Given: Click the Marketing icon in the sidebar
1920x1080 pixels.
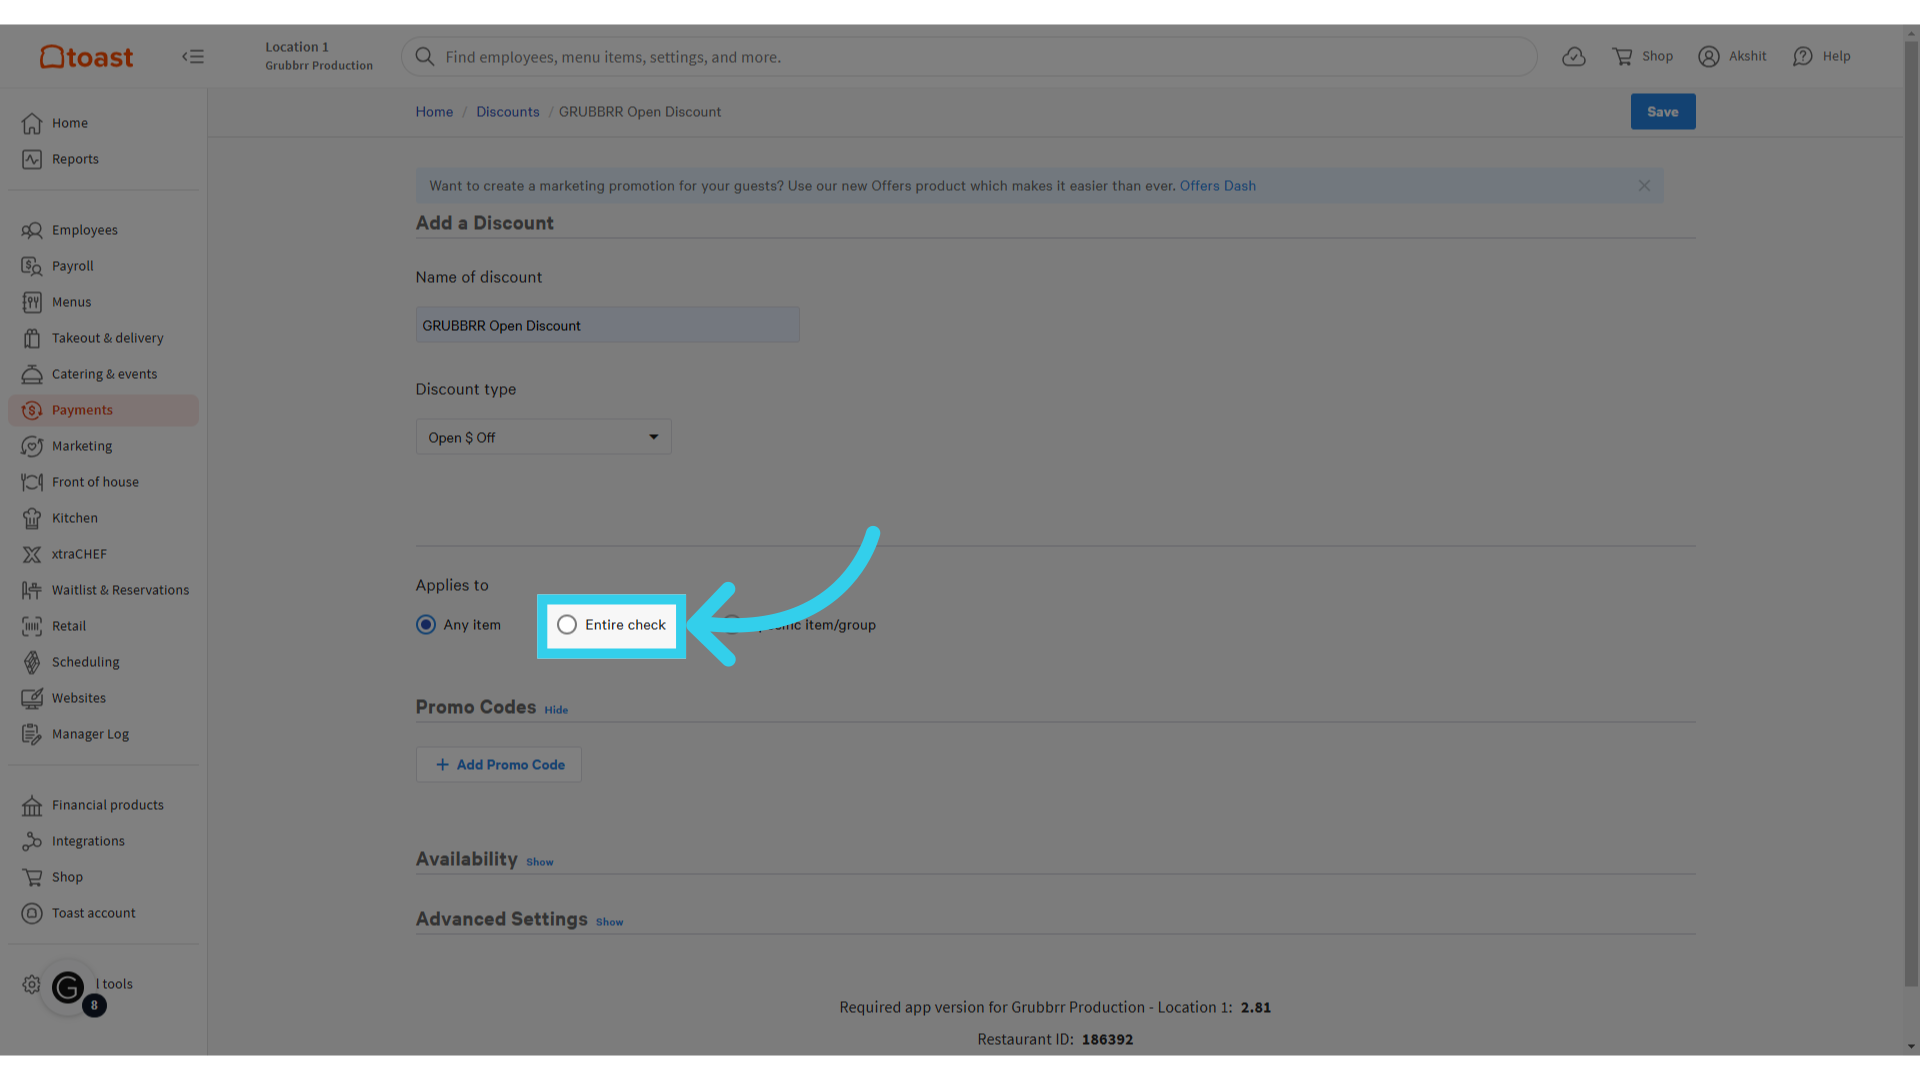Looking at the screenshot, I should (x=32, y=446).
